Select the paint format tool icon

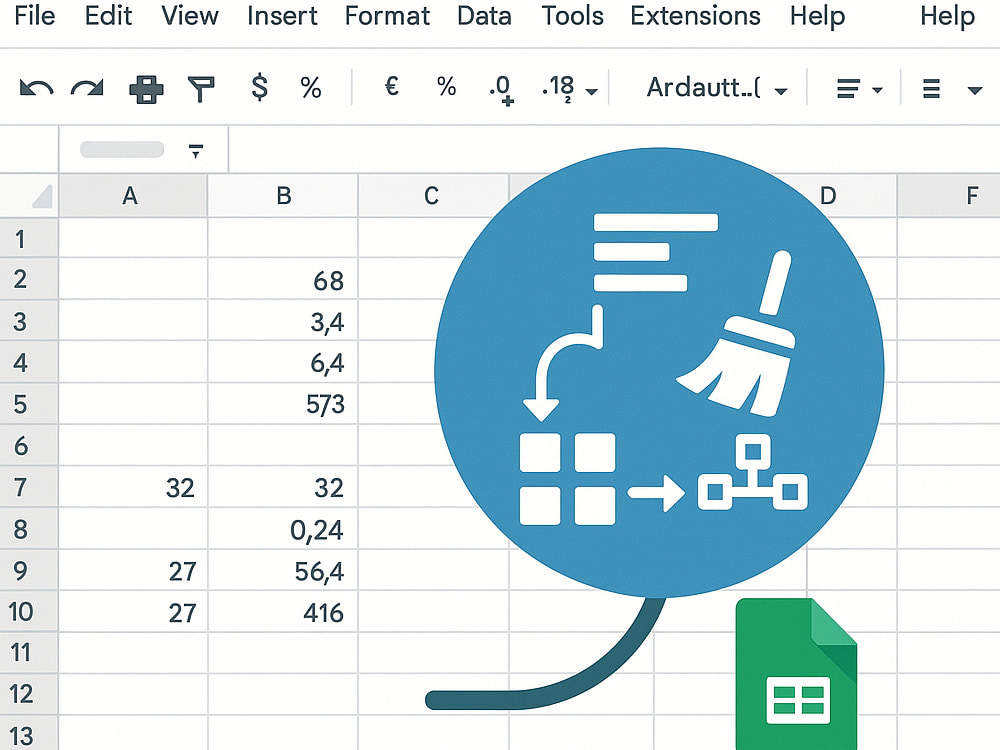coord(200,88)
